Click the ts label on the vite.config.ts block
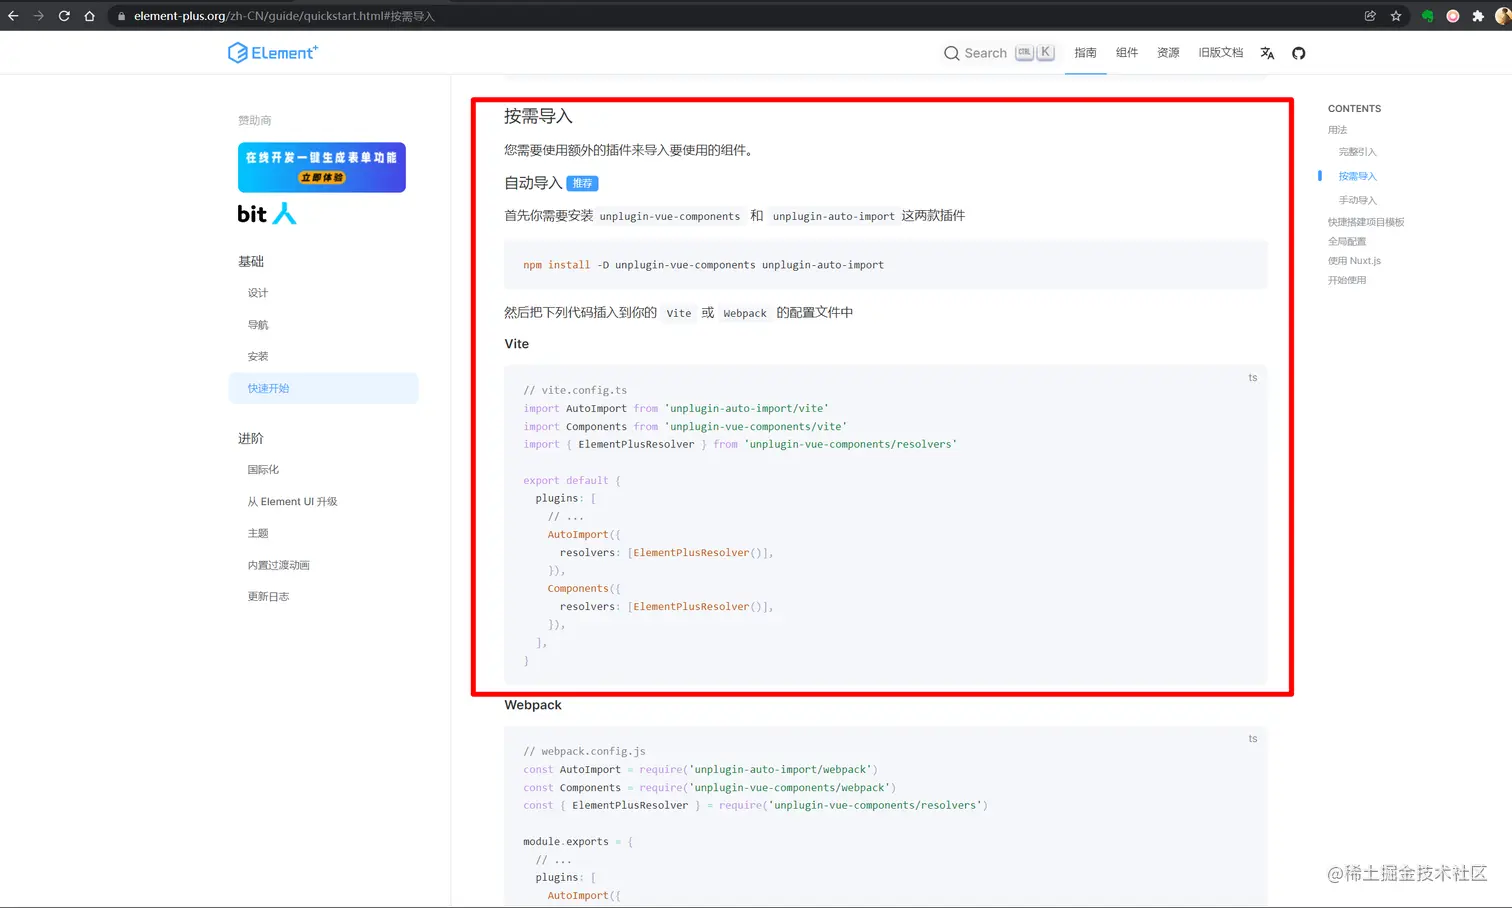1512x908 pixels. [1252, 378]
